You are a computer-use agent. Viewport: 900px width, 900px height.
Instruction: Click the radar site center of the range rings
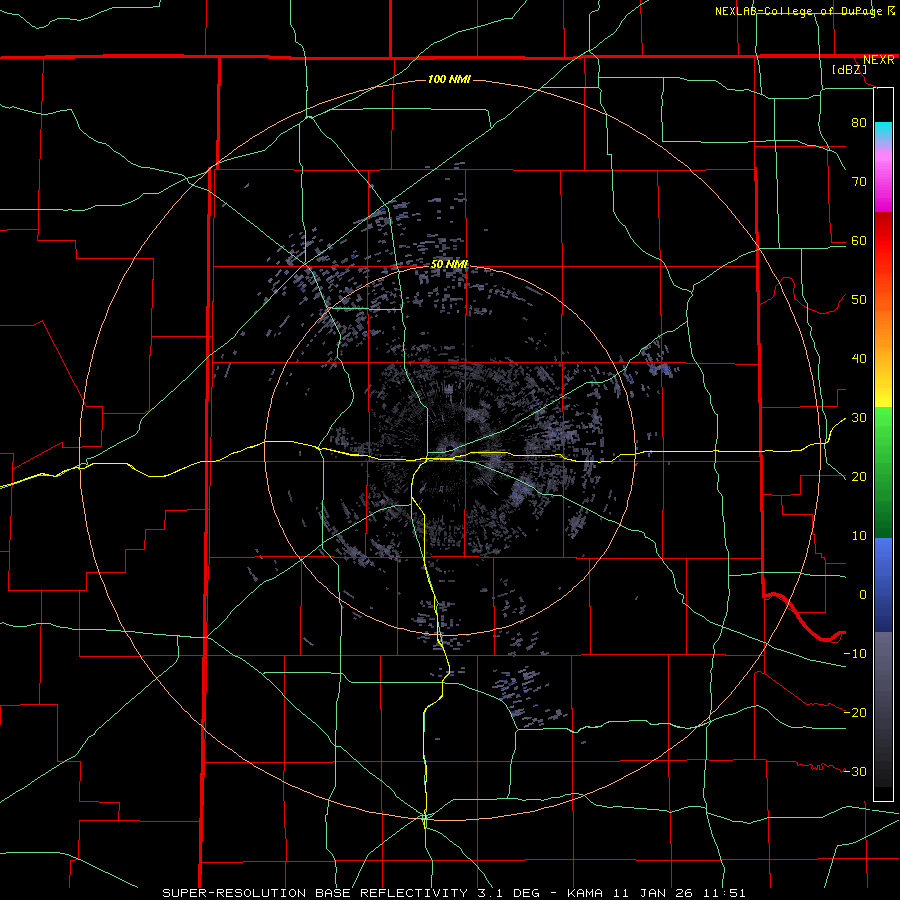click(x=449, y=451)
